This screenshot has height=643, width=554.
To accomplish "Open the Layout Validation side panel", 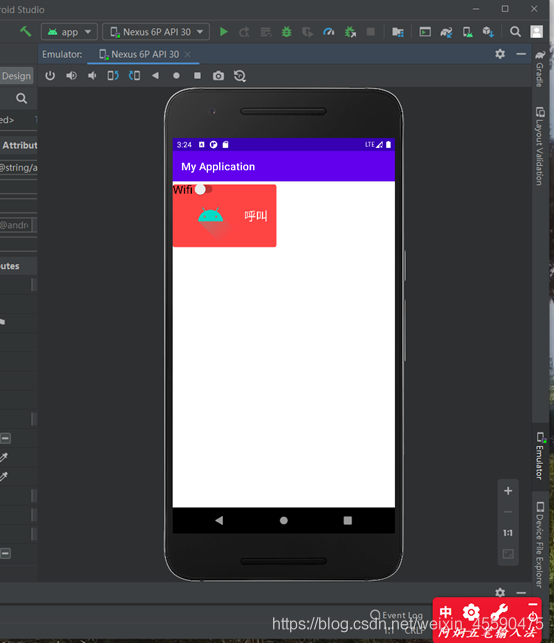I will click(x=540, y=146).
